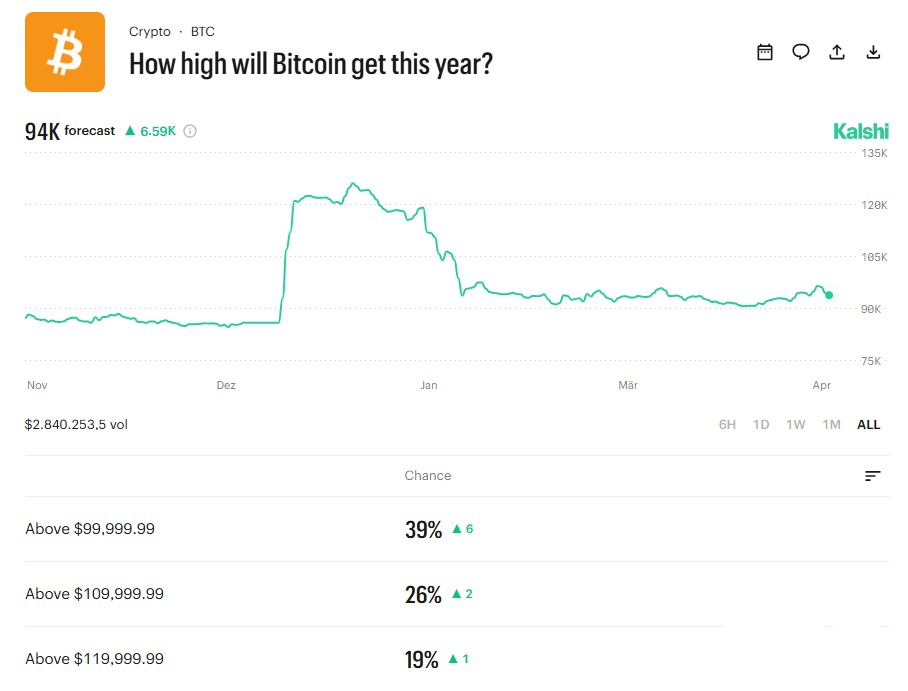Click the forecast info circle icon
The image size is (908, 691).
tap(190, 131)
